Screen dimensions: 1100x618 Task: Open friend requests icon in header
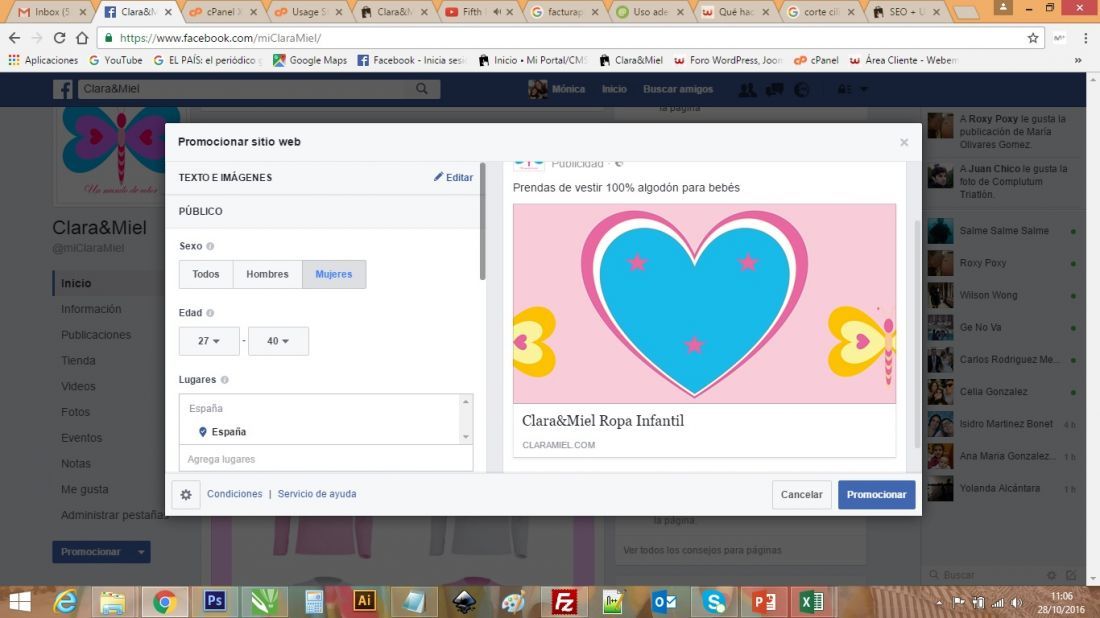747,89
